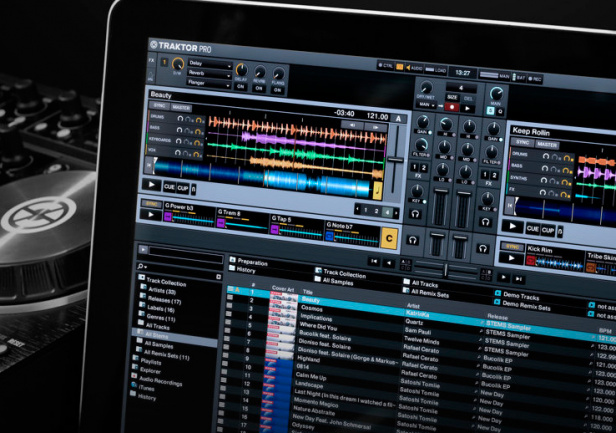Select All Remix Sets (11) tree item

167,355
